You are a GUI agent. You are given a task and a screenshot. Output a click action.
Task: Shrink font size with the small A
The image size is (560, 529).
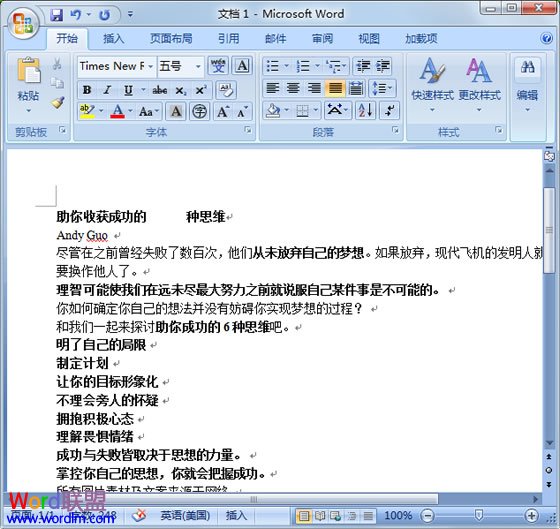pyautogui.click(x=242, y=112)
